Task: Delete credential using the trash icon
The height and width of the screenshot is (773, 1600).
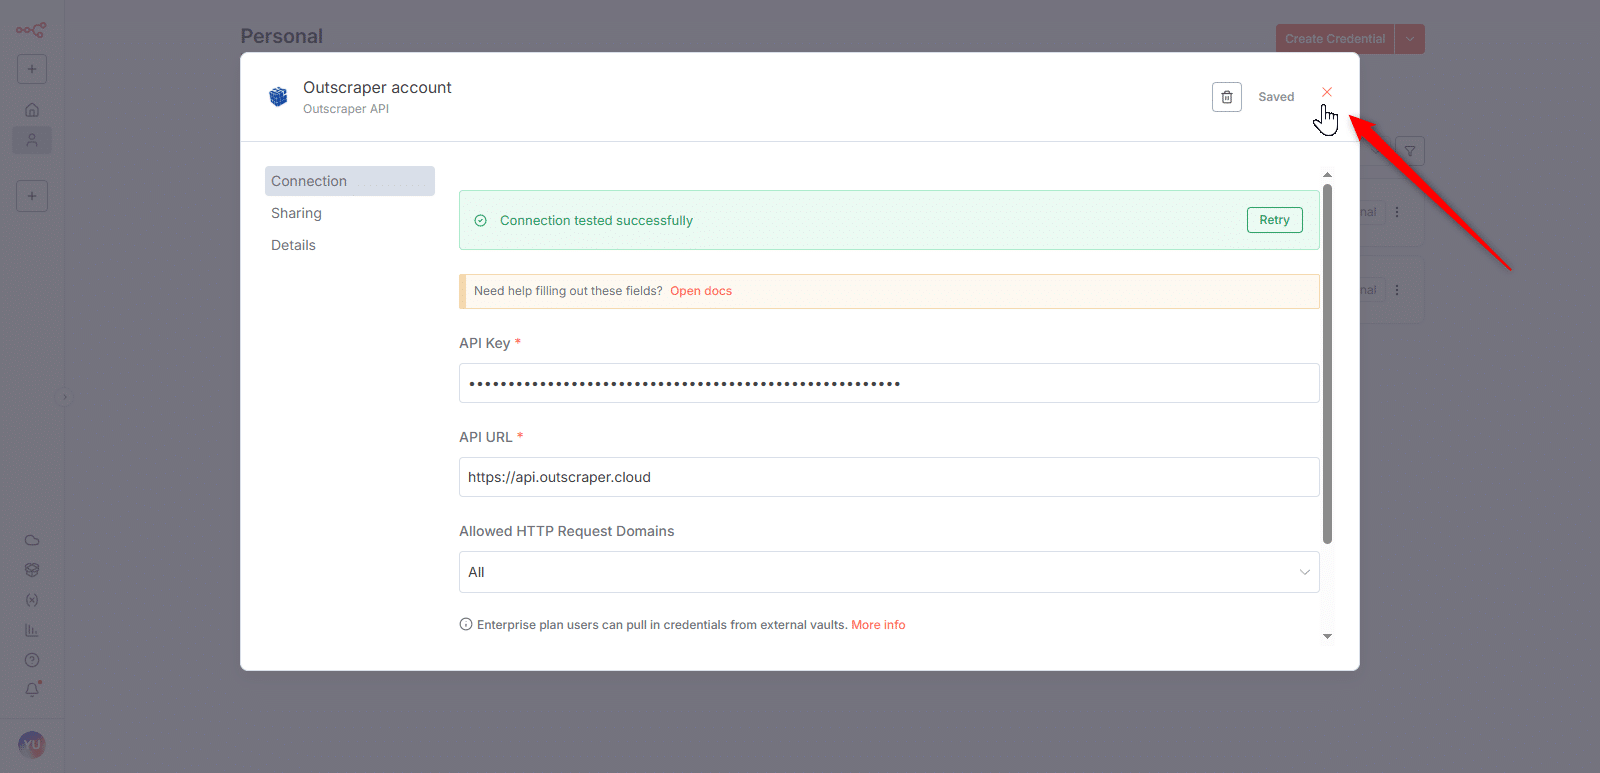Action: (x=1226, y=97)
